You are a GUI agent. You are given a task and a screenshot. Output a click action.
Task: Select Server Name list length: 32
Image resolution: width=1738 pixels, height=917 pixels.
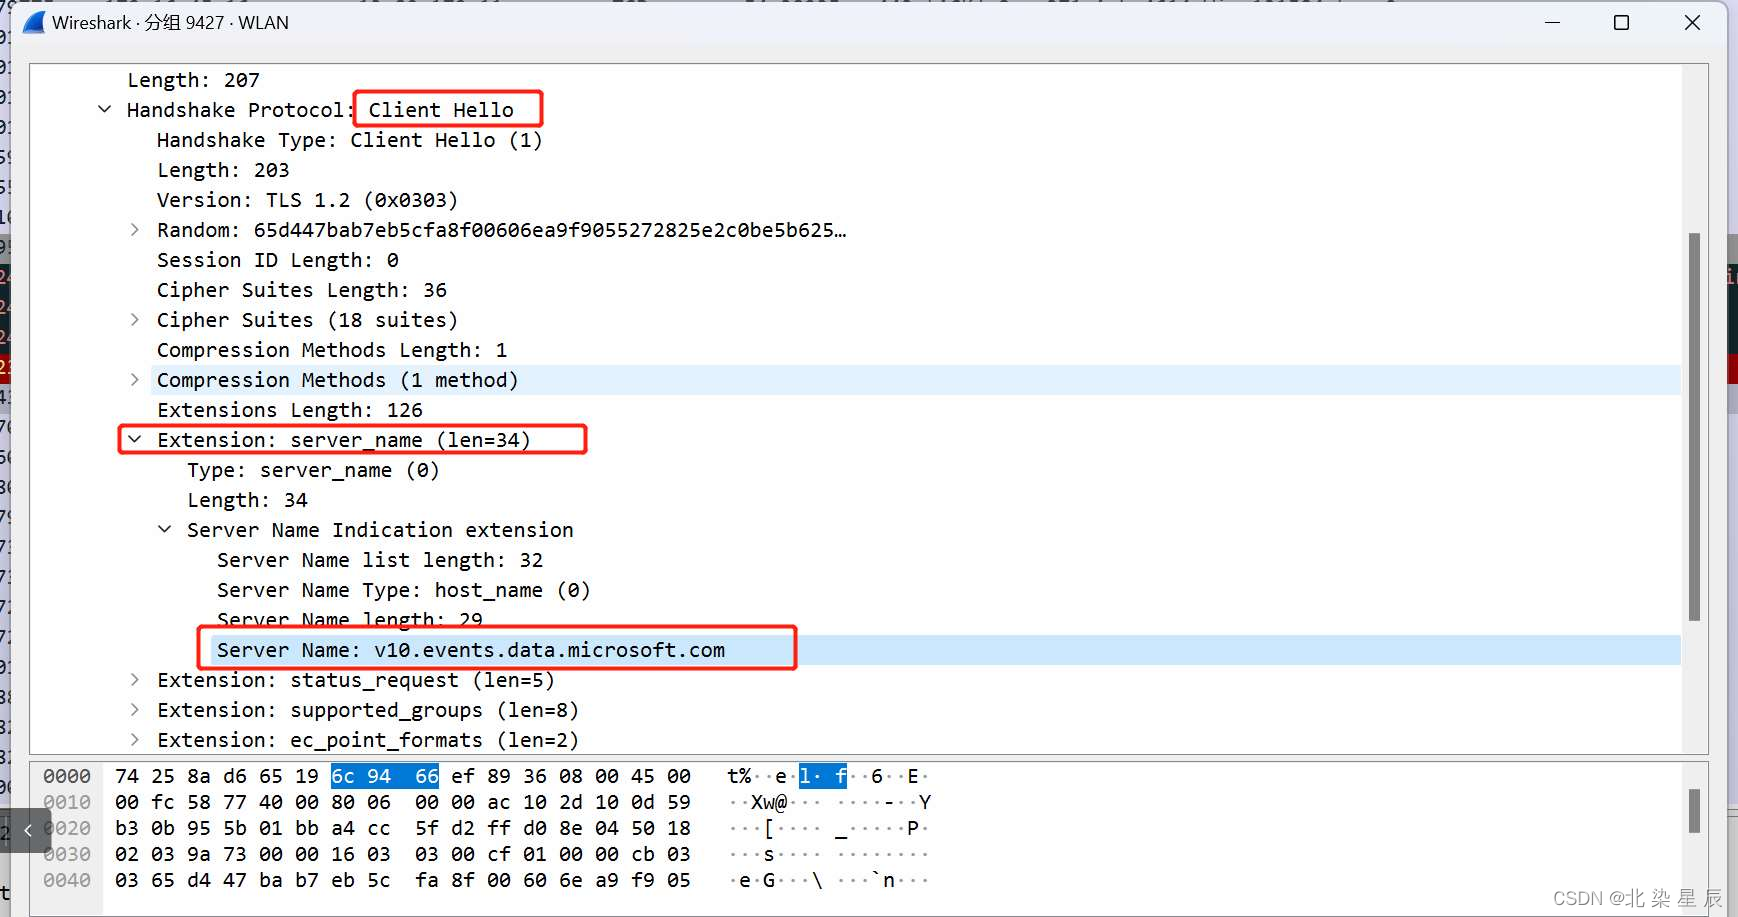click(x=380, y=560)
